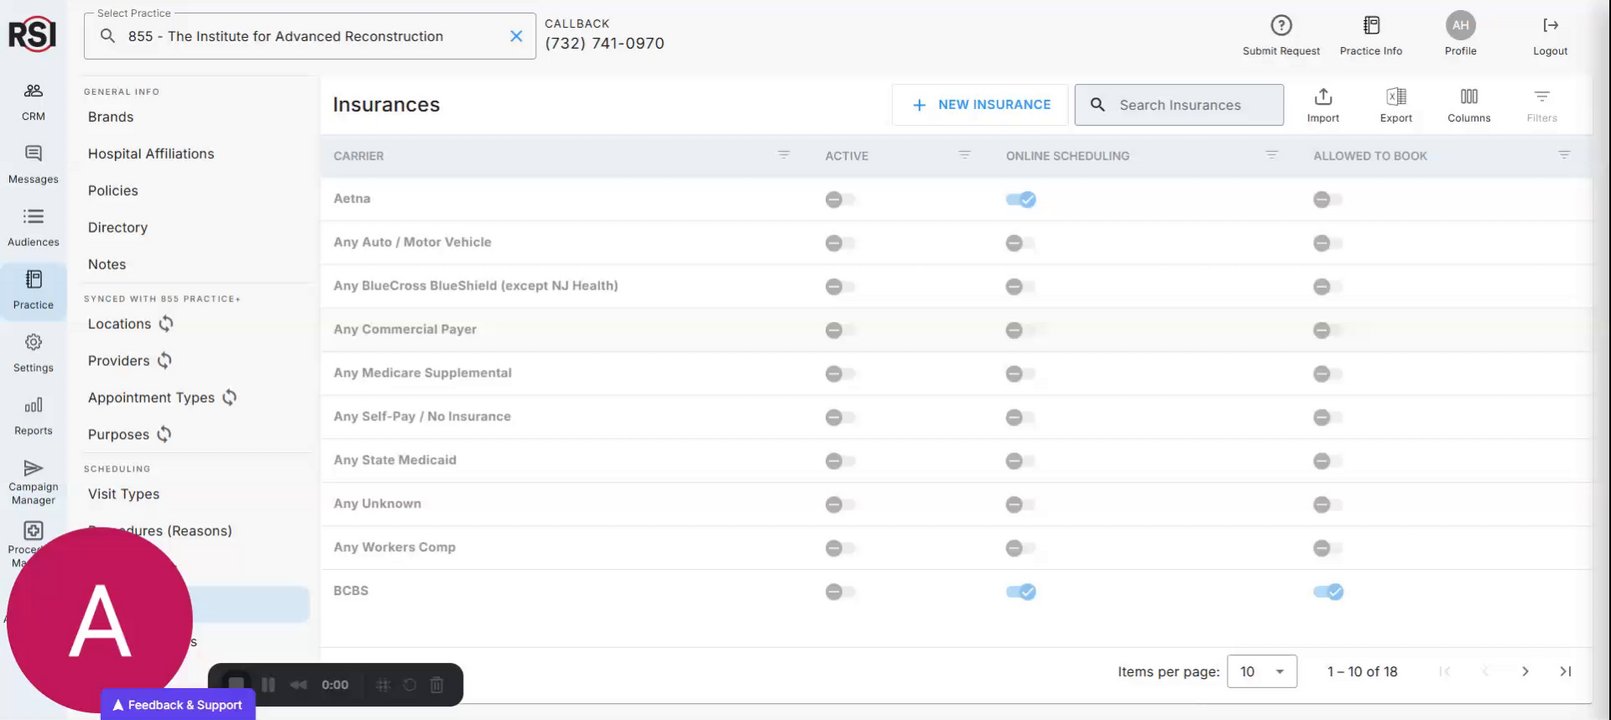The height and width of the screenshot is (720, 1611).
Task: Click the callback number (732) 741-0970
Action: (605, 43)
